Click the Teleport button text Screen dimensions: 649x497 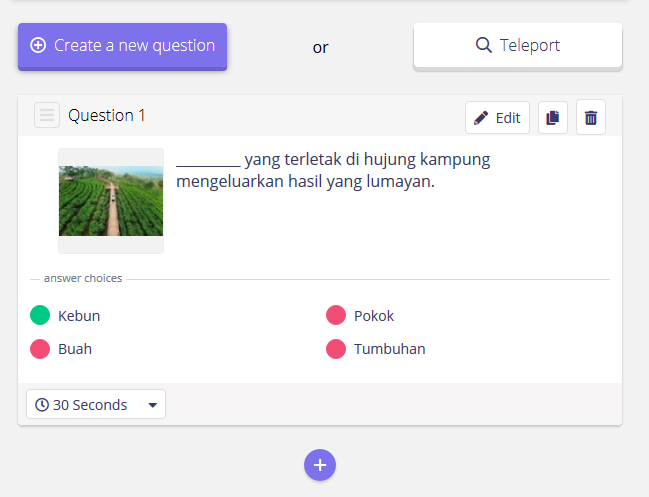530,45
